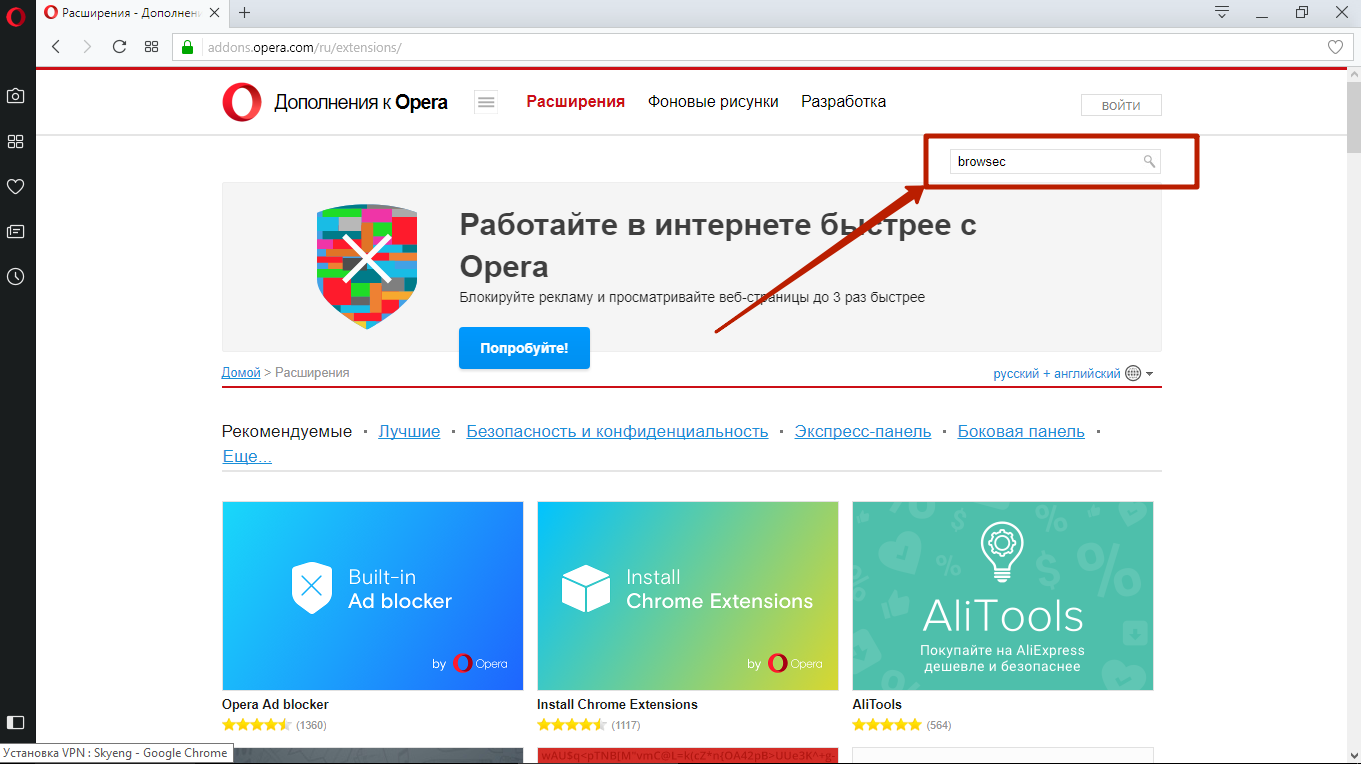Click the address bar URL field

(760, 47)
